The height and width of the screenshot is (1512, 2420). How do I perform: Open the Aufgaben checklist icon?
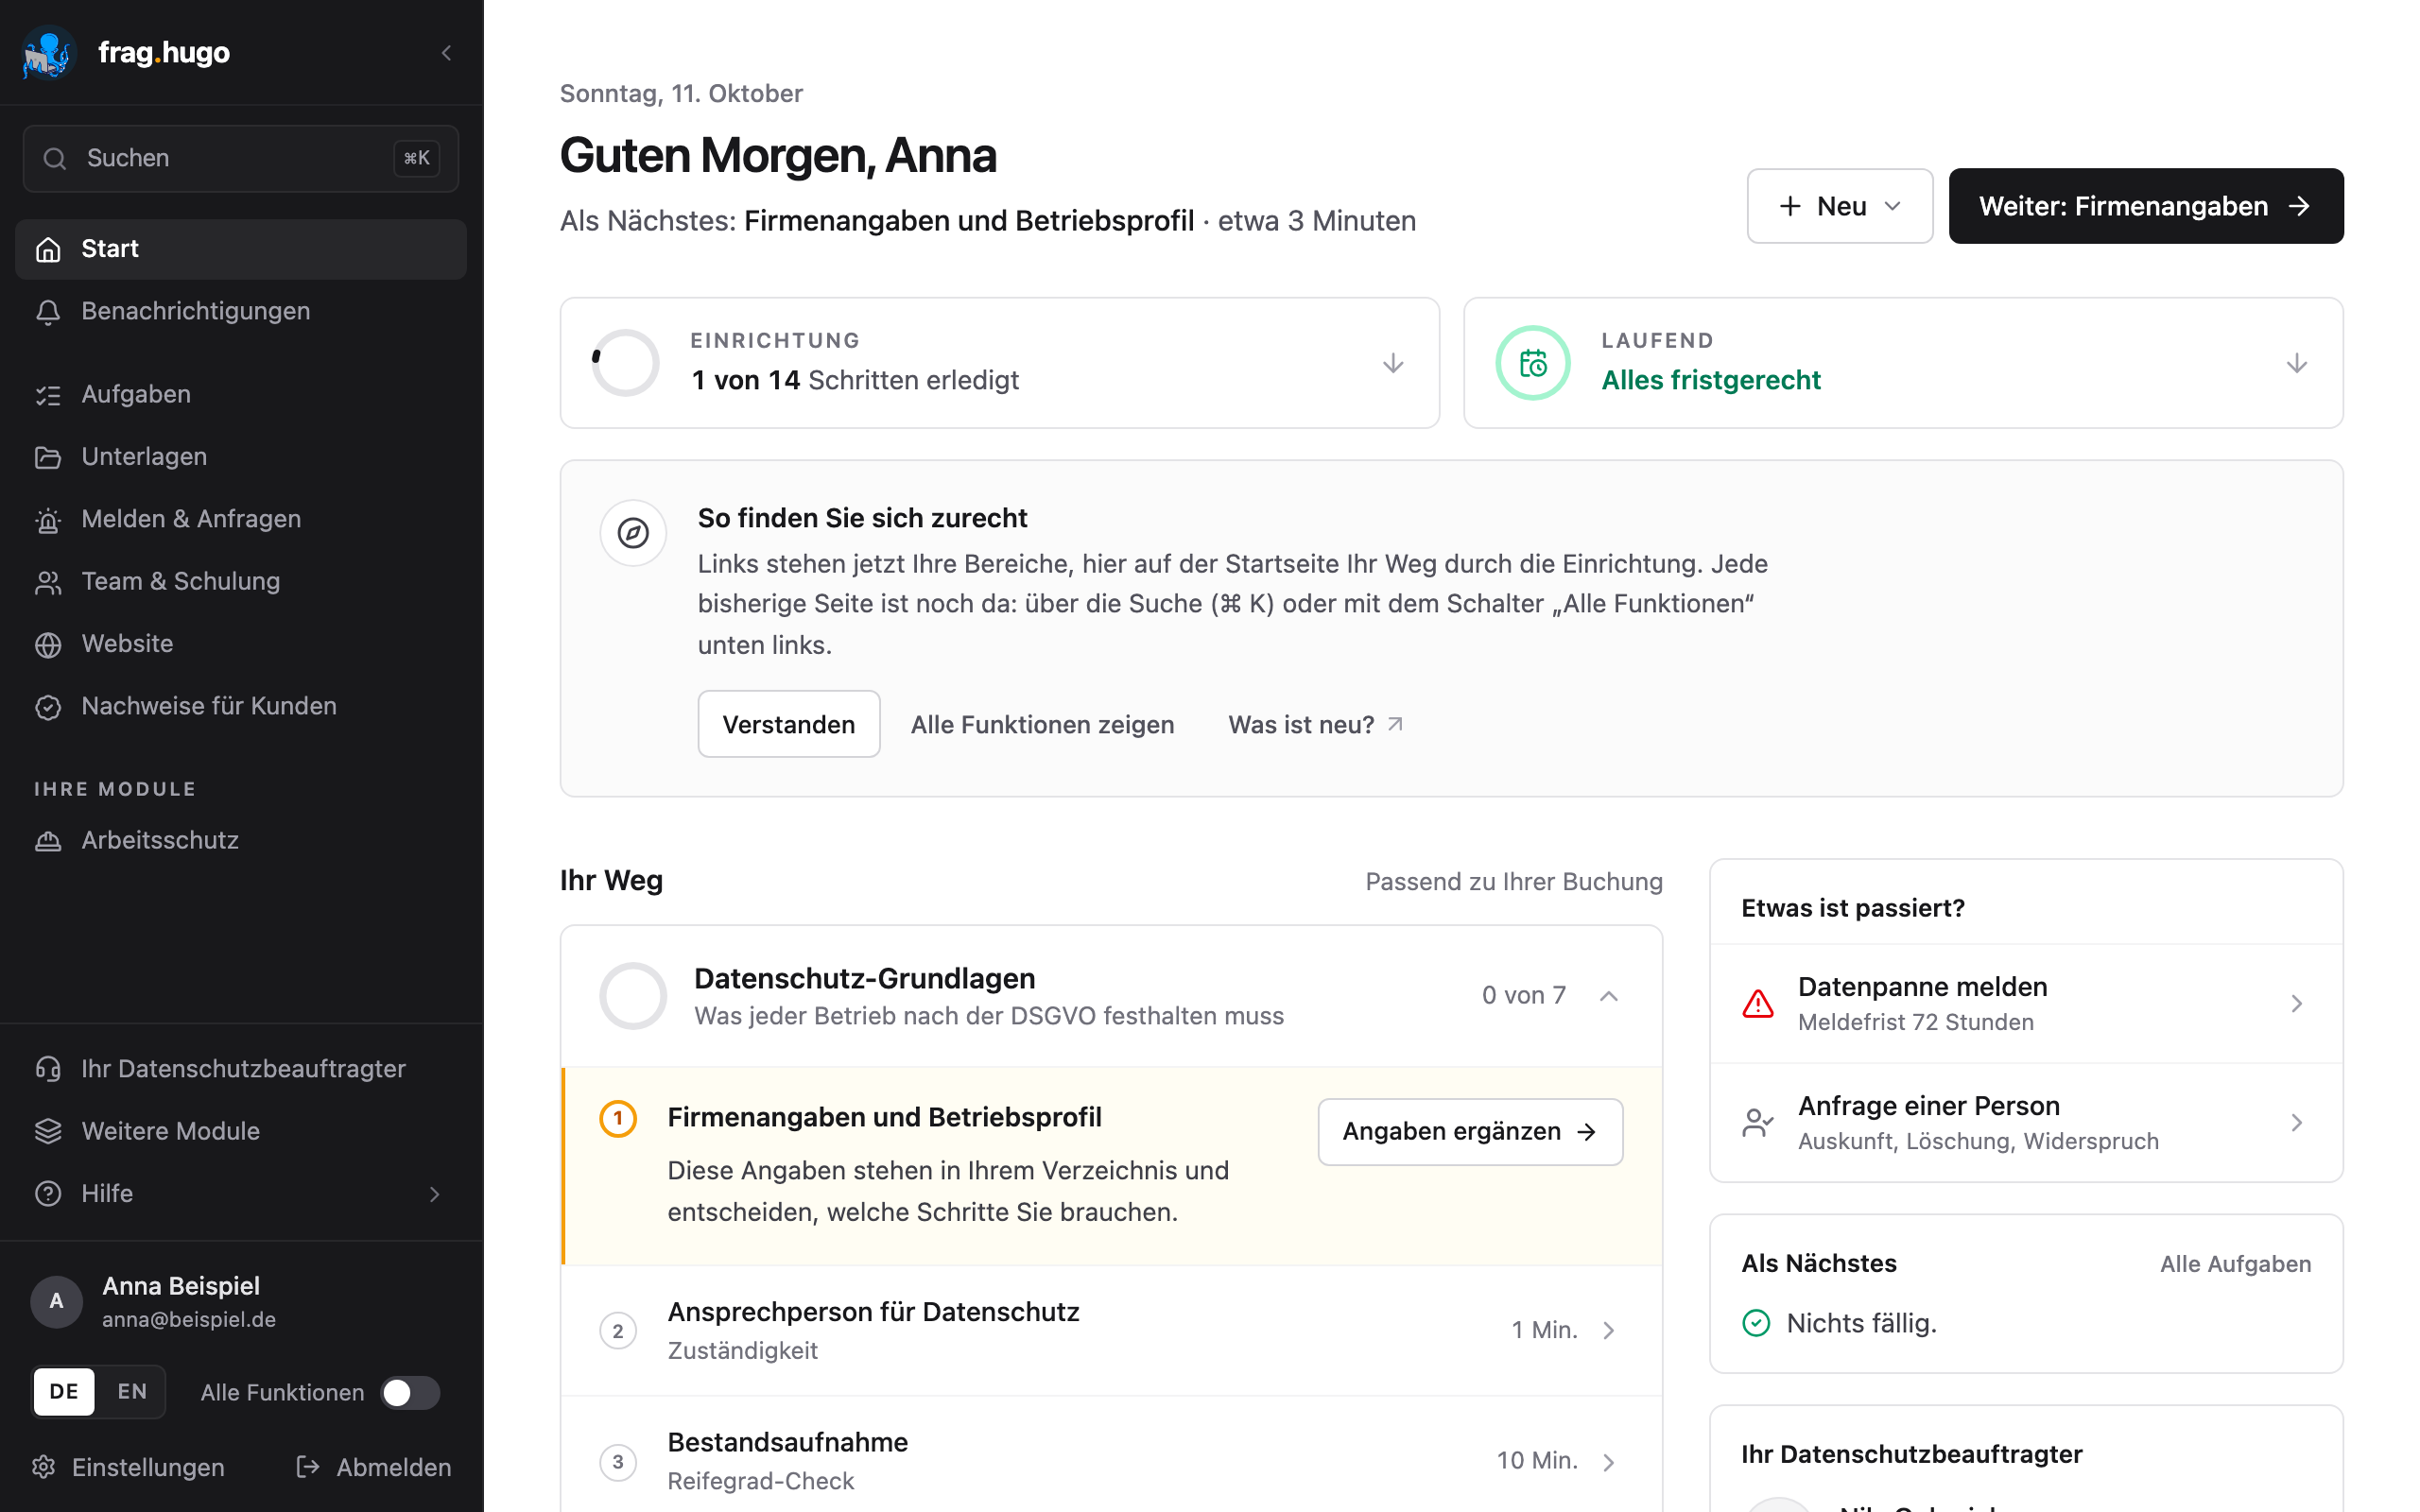[x=48, y=395]
